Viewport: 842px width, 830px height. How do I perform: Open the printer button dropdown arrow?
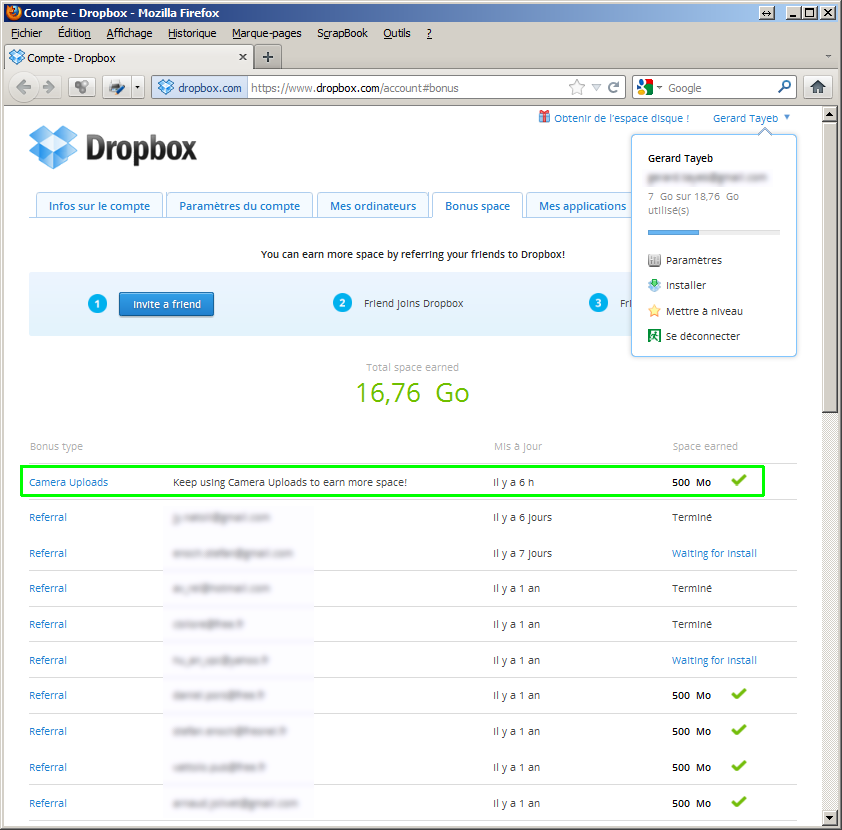pyautogui.click(x=137, y=87)
